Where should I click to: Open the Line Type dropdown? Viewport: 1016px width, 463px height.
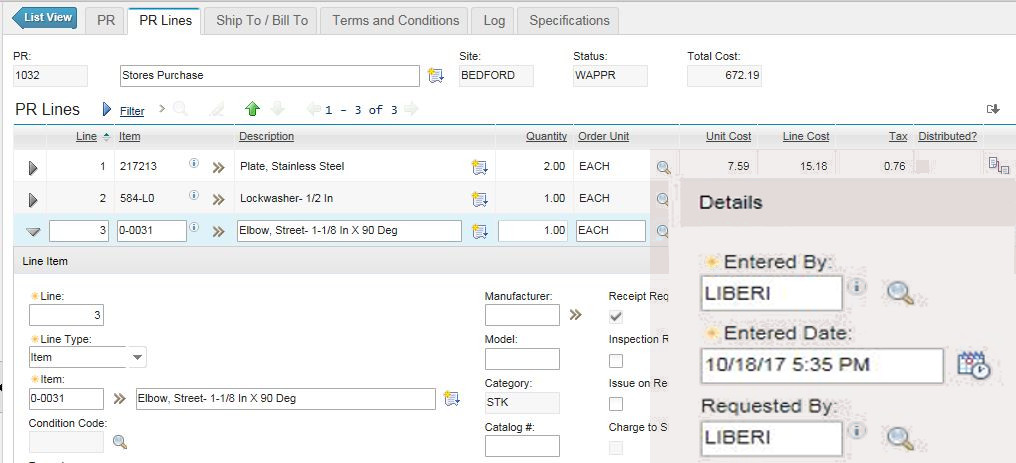click(x=138, y=357)
